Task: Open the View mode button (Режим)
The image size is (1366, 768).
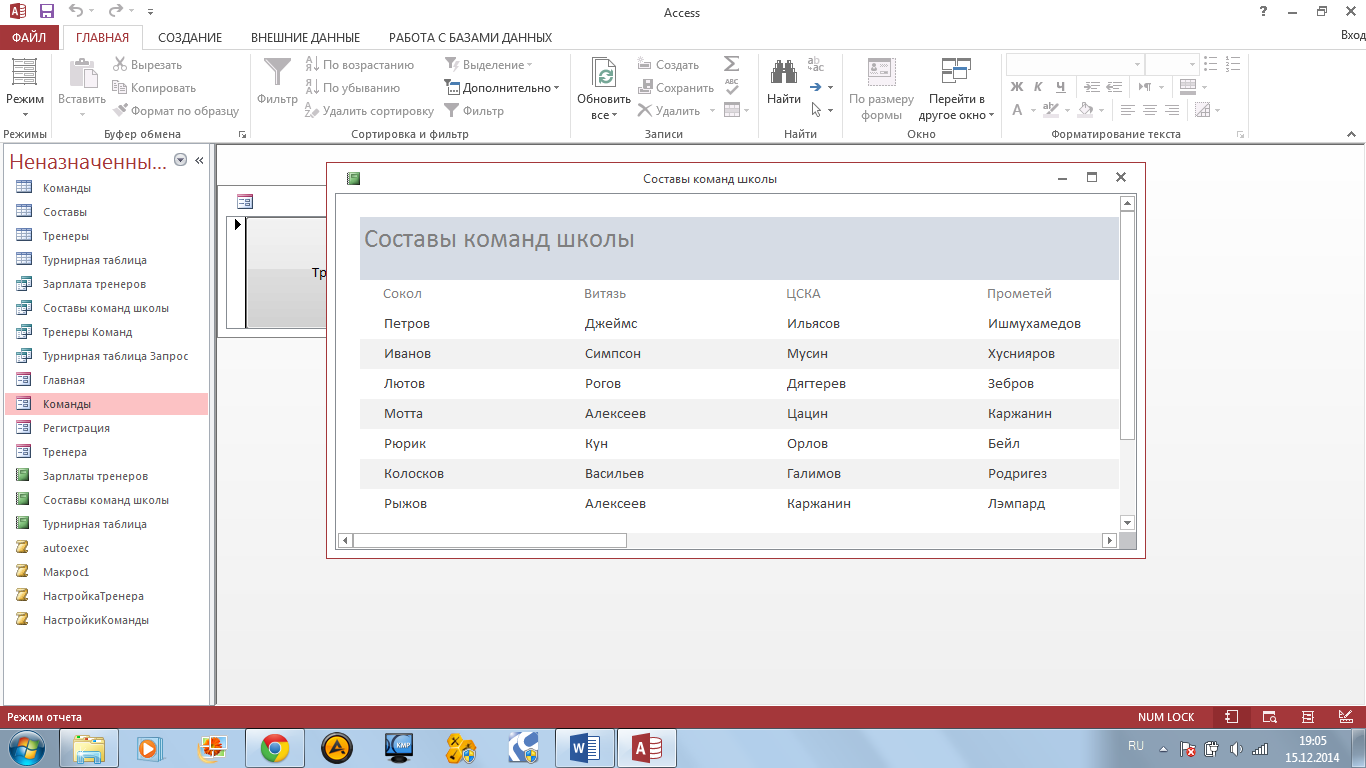Action: click(24, 85)
